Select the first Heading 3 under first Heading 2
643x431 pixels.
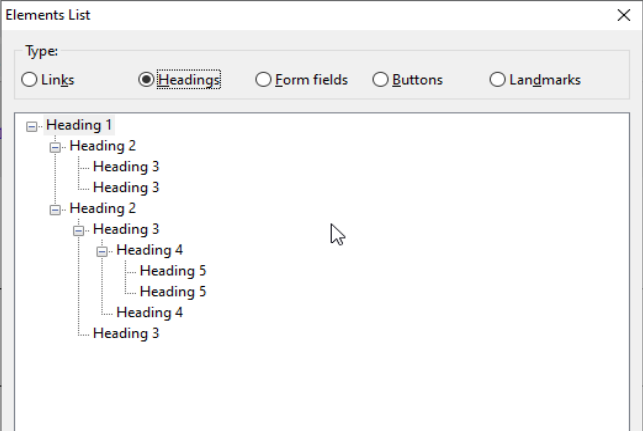click(x=126, y=167)
